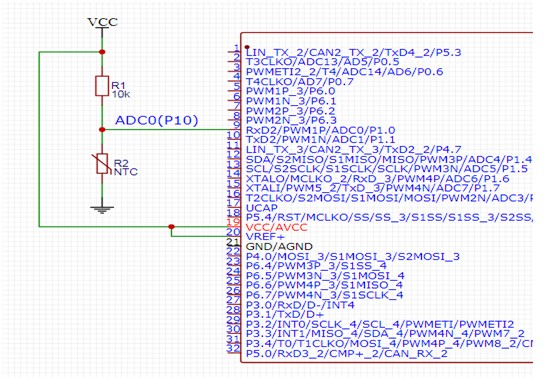556x379 pixels.
Task: Click the XTALO/MCLKO_2/RxD_3/PWM4P/ADC6/P1.6 pin label
Action: point(378,179)
